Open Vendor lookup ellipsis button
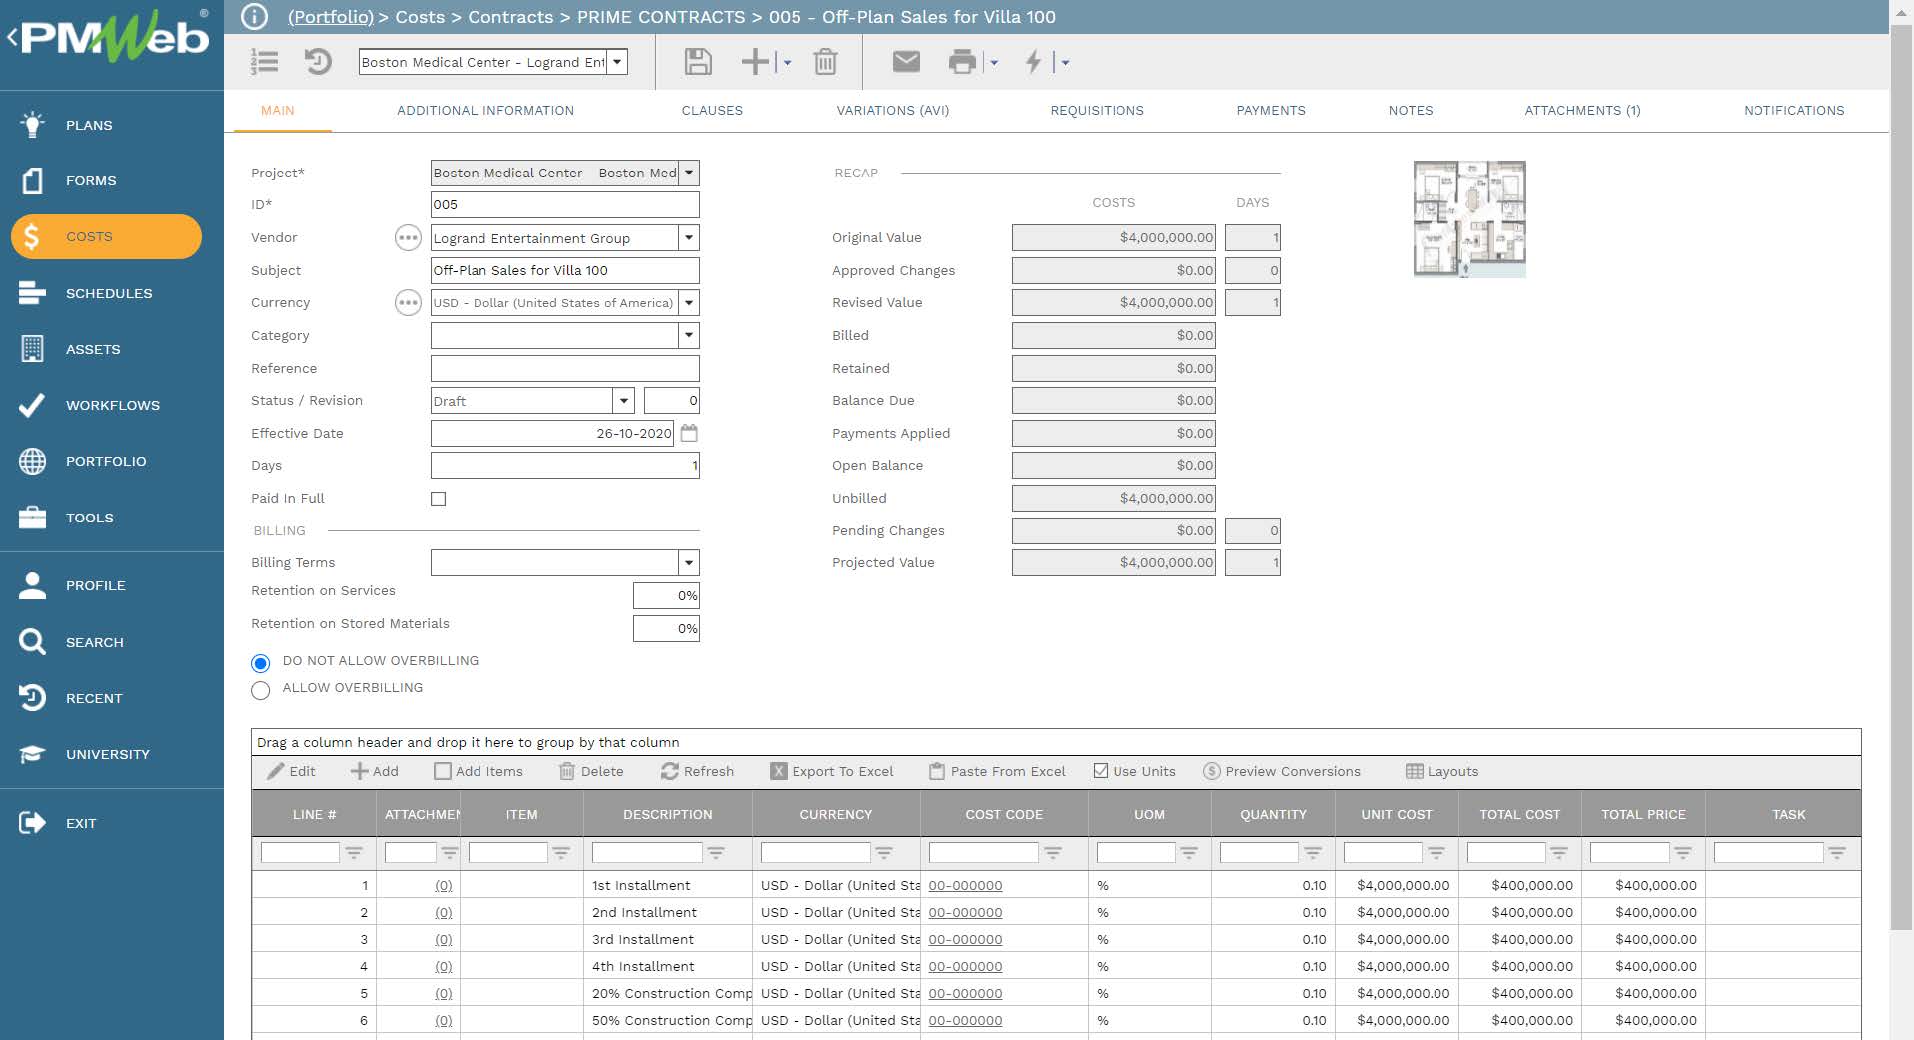The image size is (1914, 1040). 408,238
